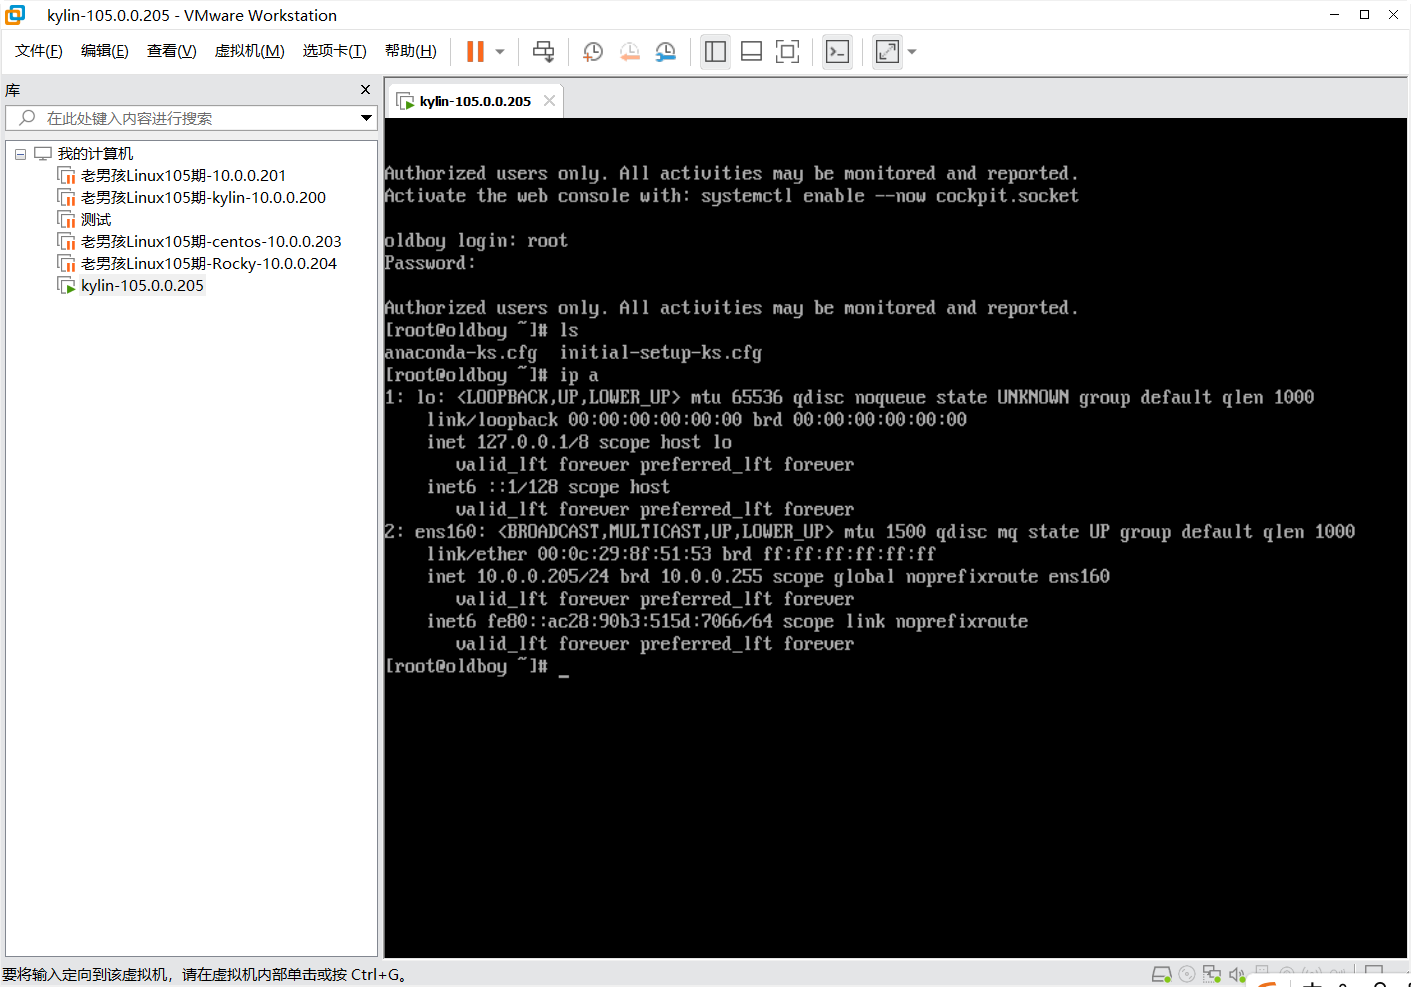Open the snapshot manager
The image size is (1411, 987).
coord(666,52)
